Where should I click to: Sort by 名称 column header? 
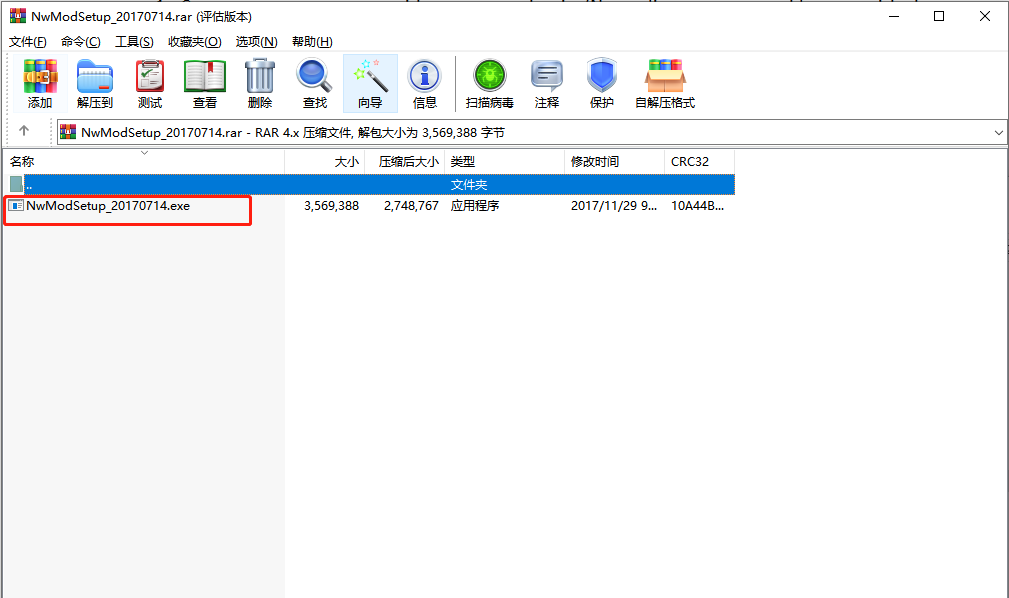143,162
